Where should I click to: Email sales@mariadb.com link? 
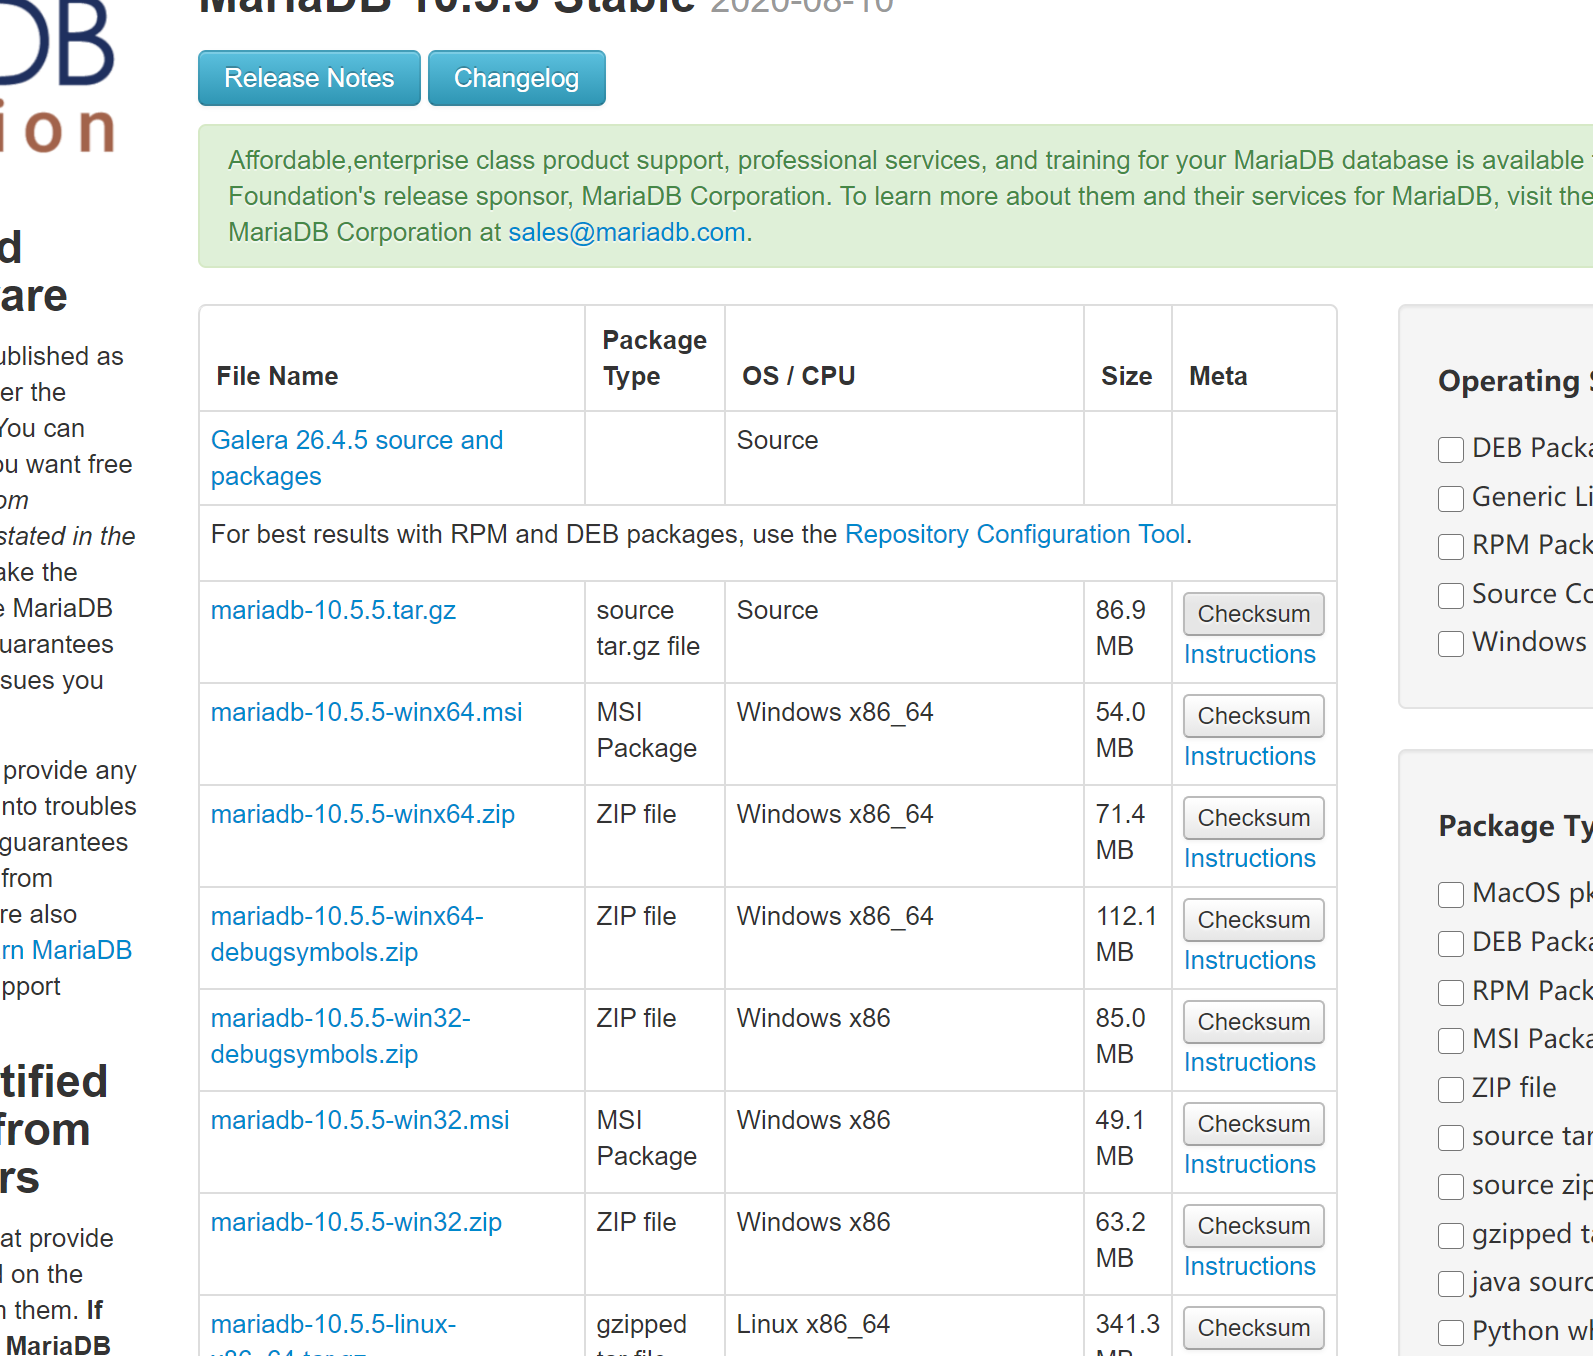click(627, 232)
